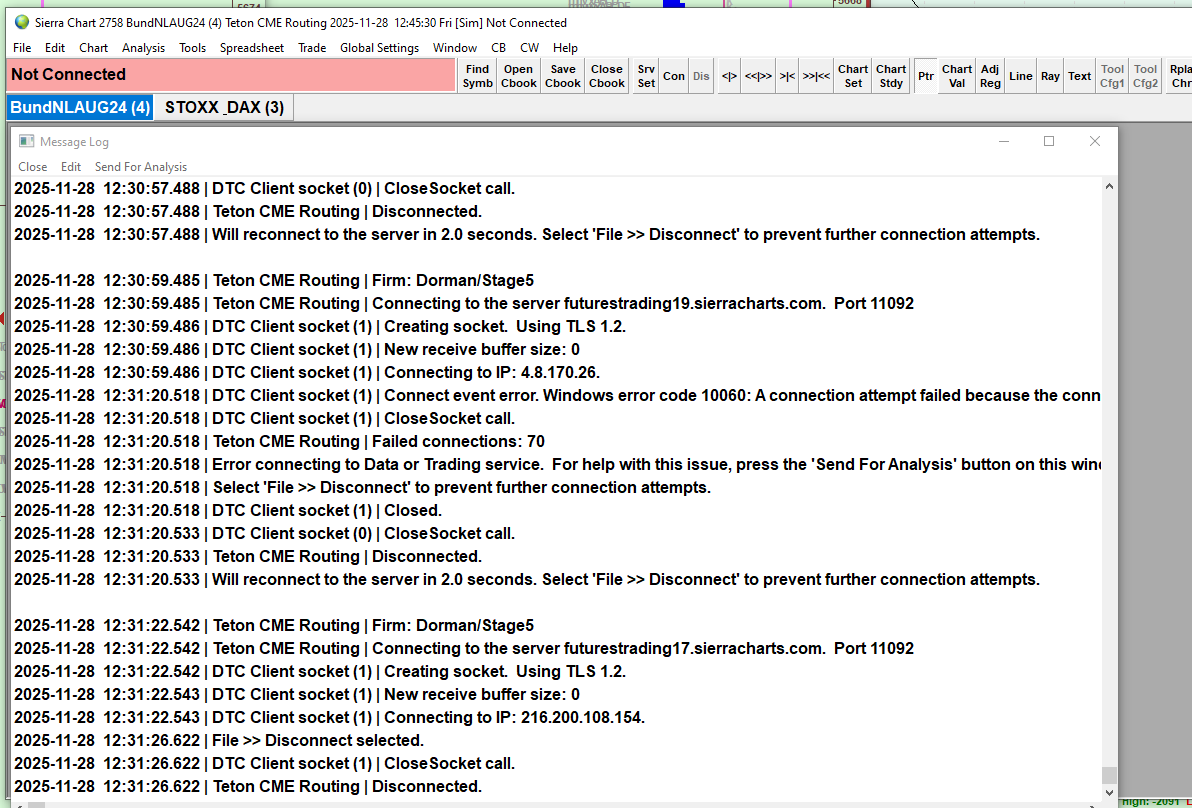Open Edit menu in Message Log

click(x=71, y=166)
